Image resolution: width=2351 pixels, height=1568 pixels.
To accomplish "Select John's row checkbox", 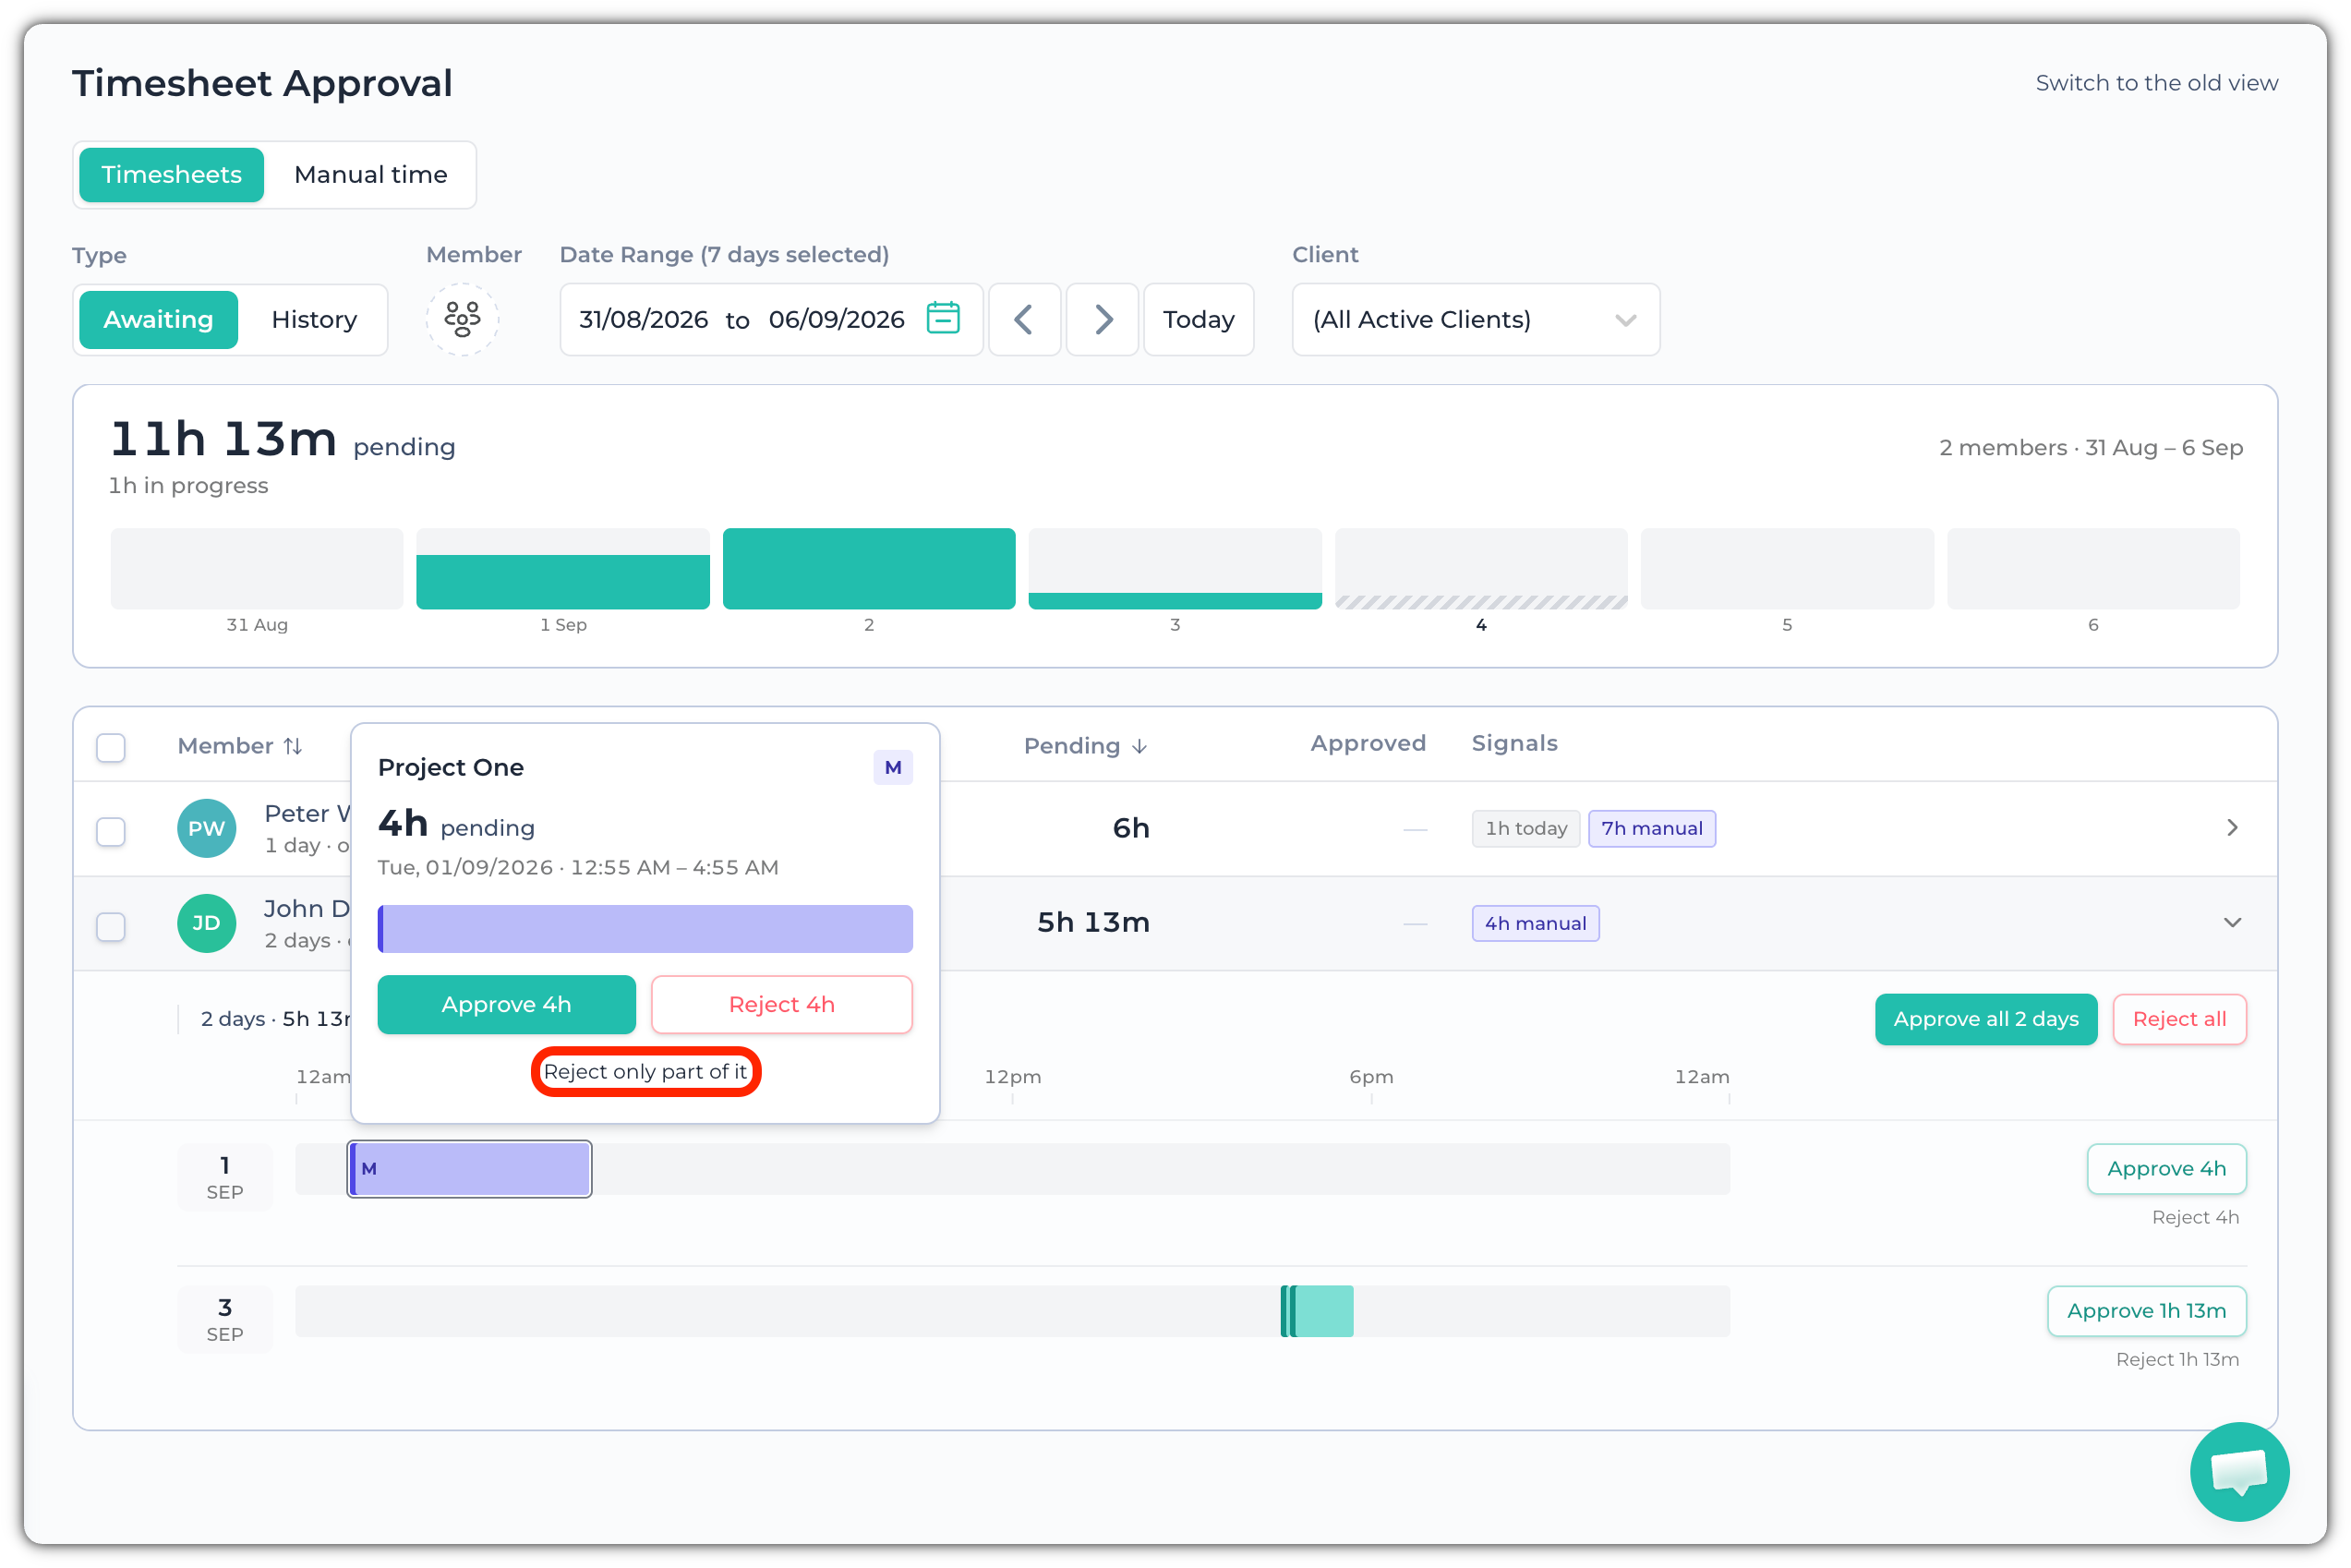I will tap(110, 925).
